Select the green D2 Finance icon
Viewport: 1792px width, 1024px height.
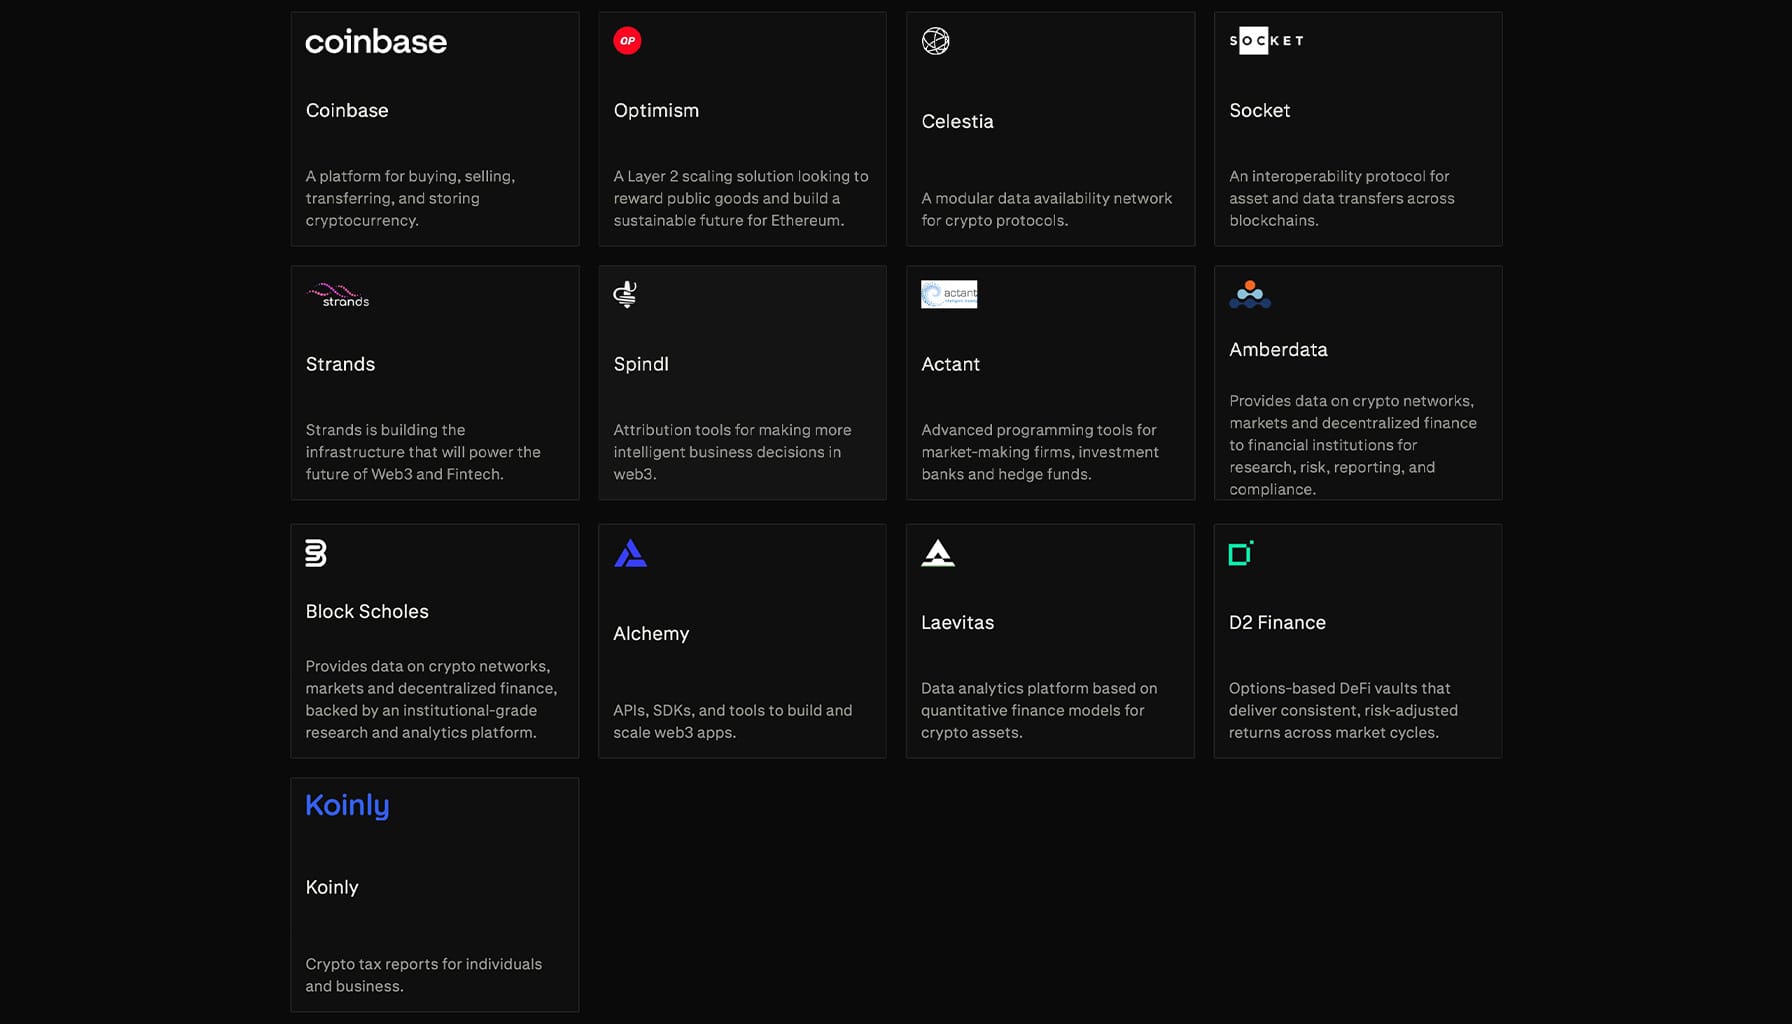pos(1240,553)
